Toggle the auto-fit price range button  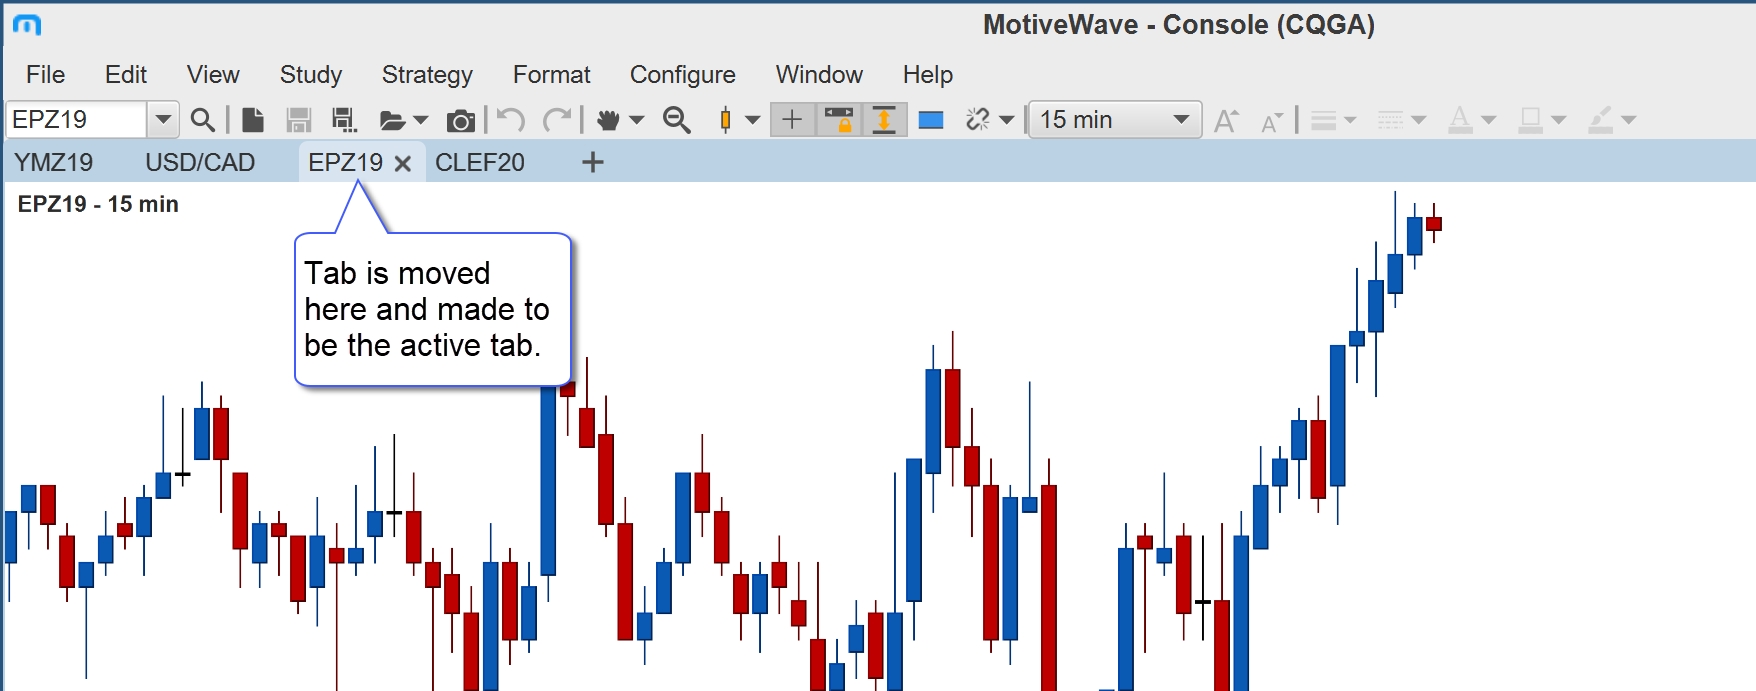pyautogui.click(x=884, y=120)
